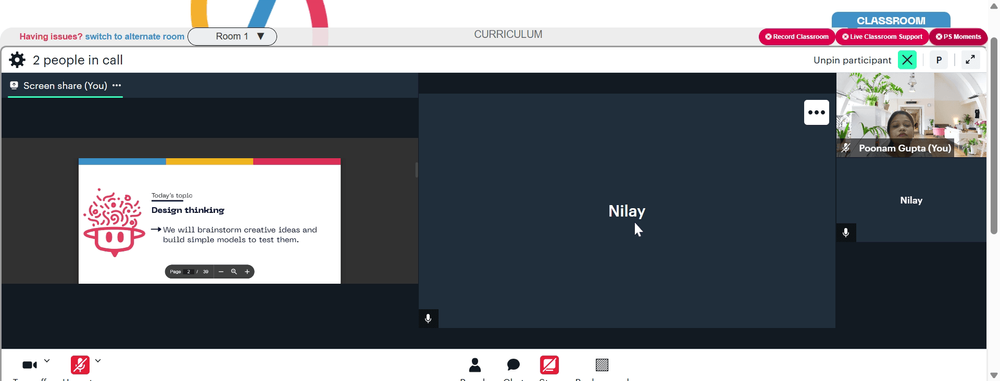
Task: Click the Nilay sidebar participant tile
Action: click(x=911, y=200)
